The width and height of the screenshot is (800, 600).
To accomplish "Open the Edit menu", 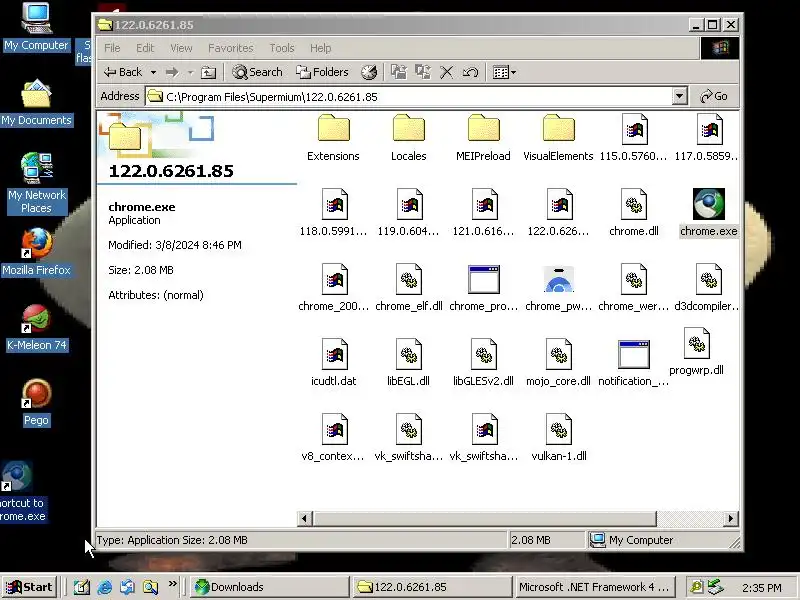I will [x=145, y=48].
